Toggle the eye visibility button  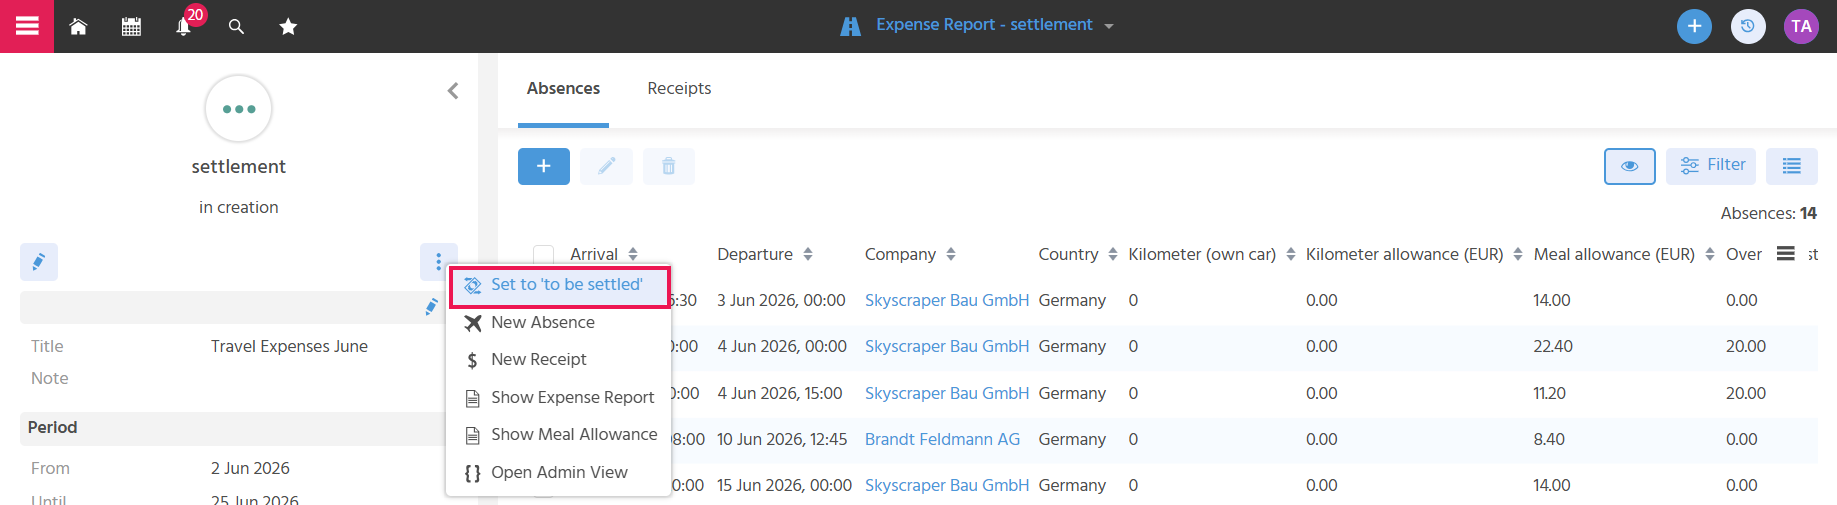pos(1630,166)
